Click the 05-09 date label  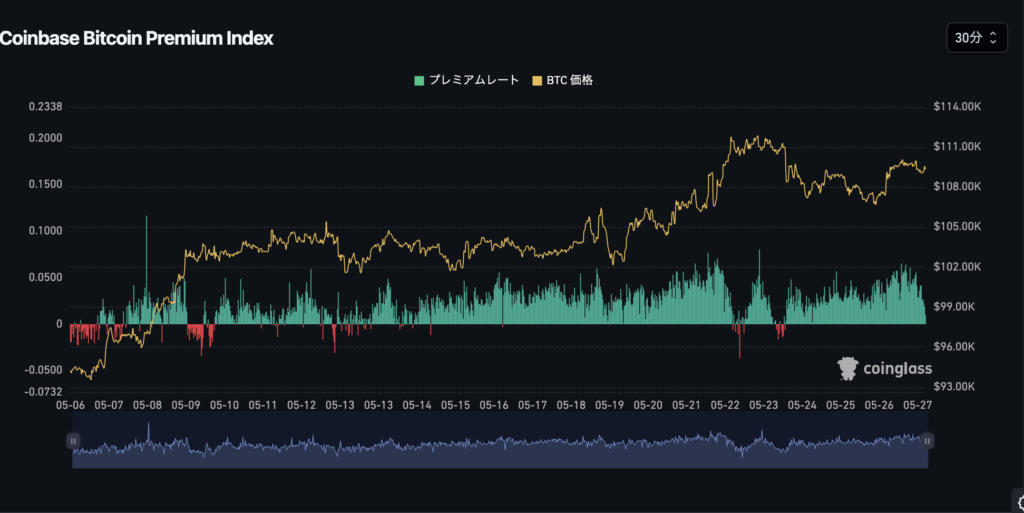[x=185, y=405]
